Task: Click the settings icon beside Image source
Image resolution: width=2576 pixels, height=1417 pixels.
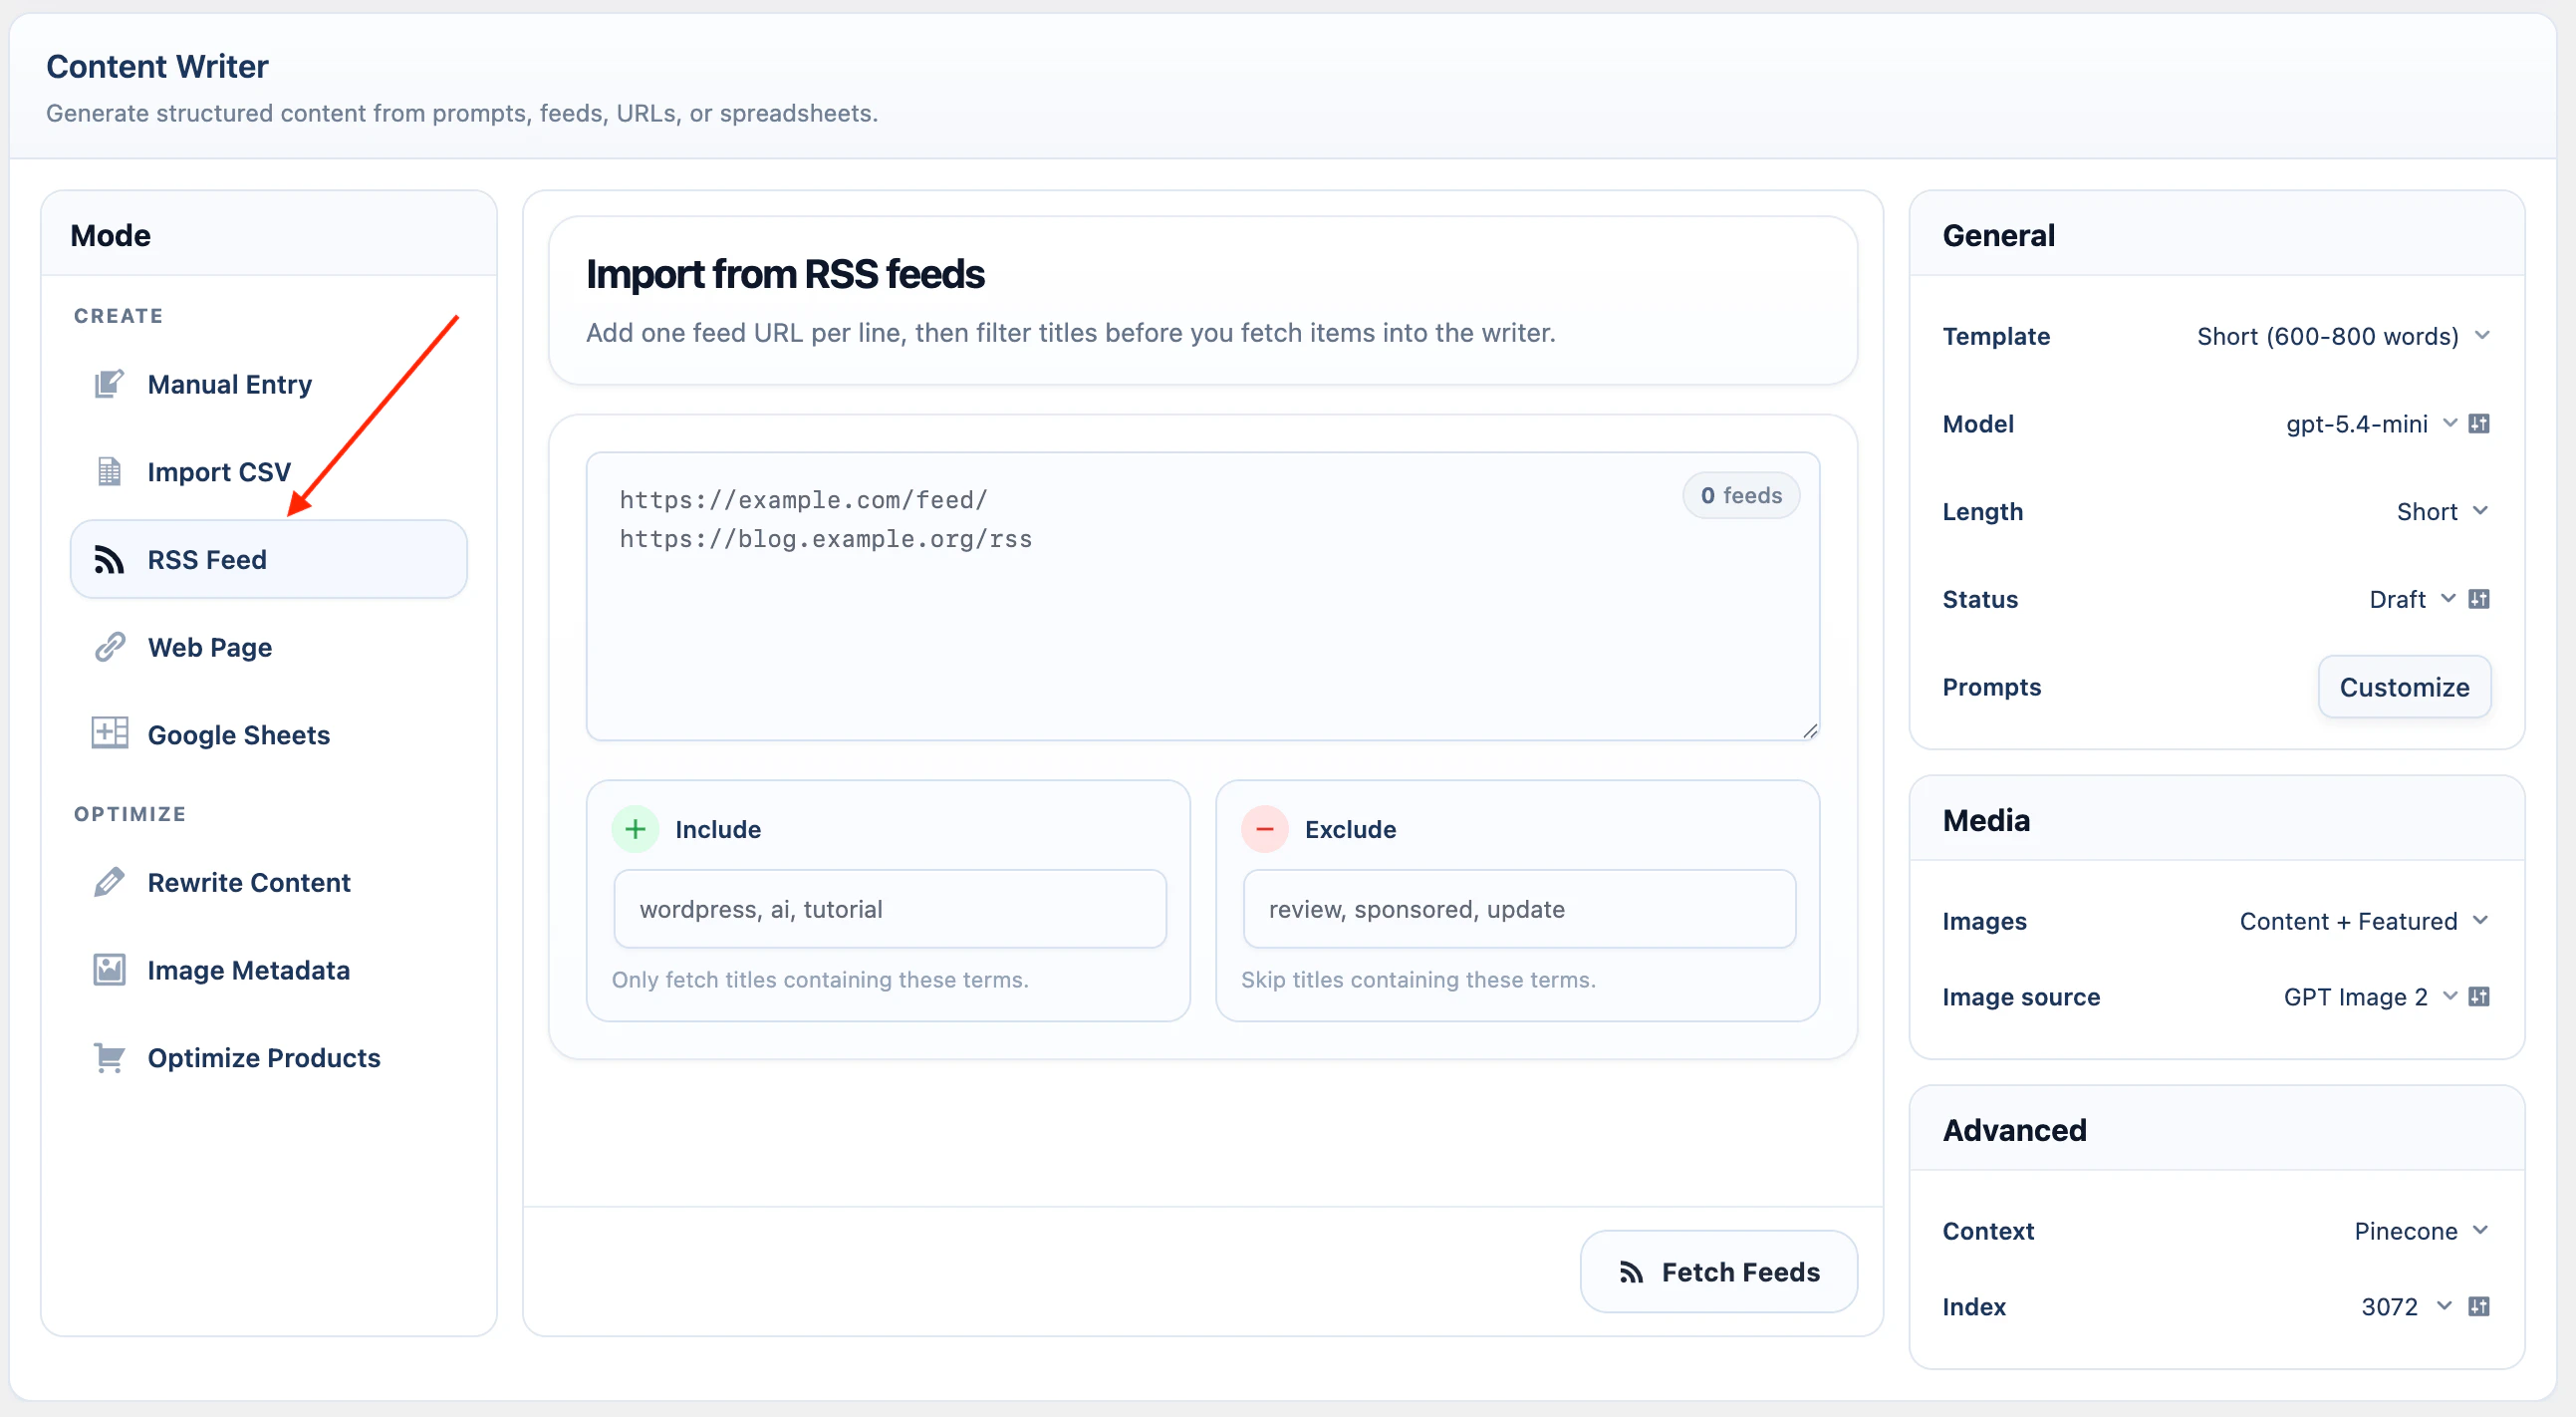Action: pyautogui.click(x=2479, y=996)
